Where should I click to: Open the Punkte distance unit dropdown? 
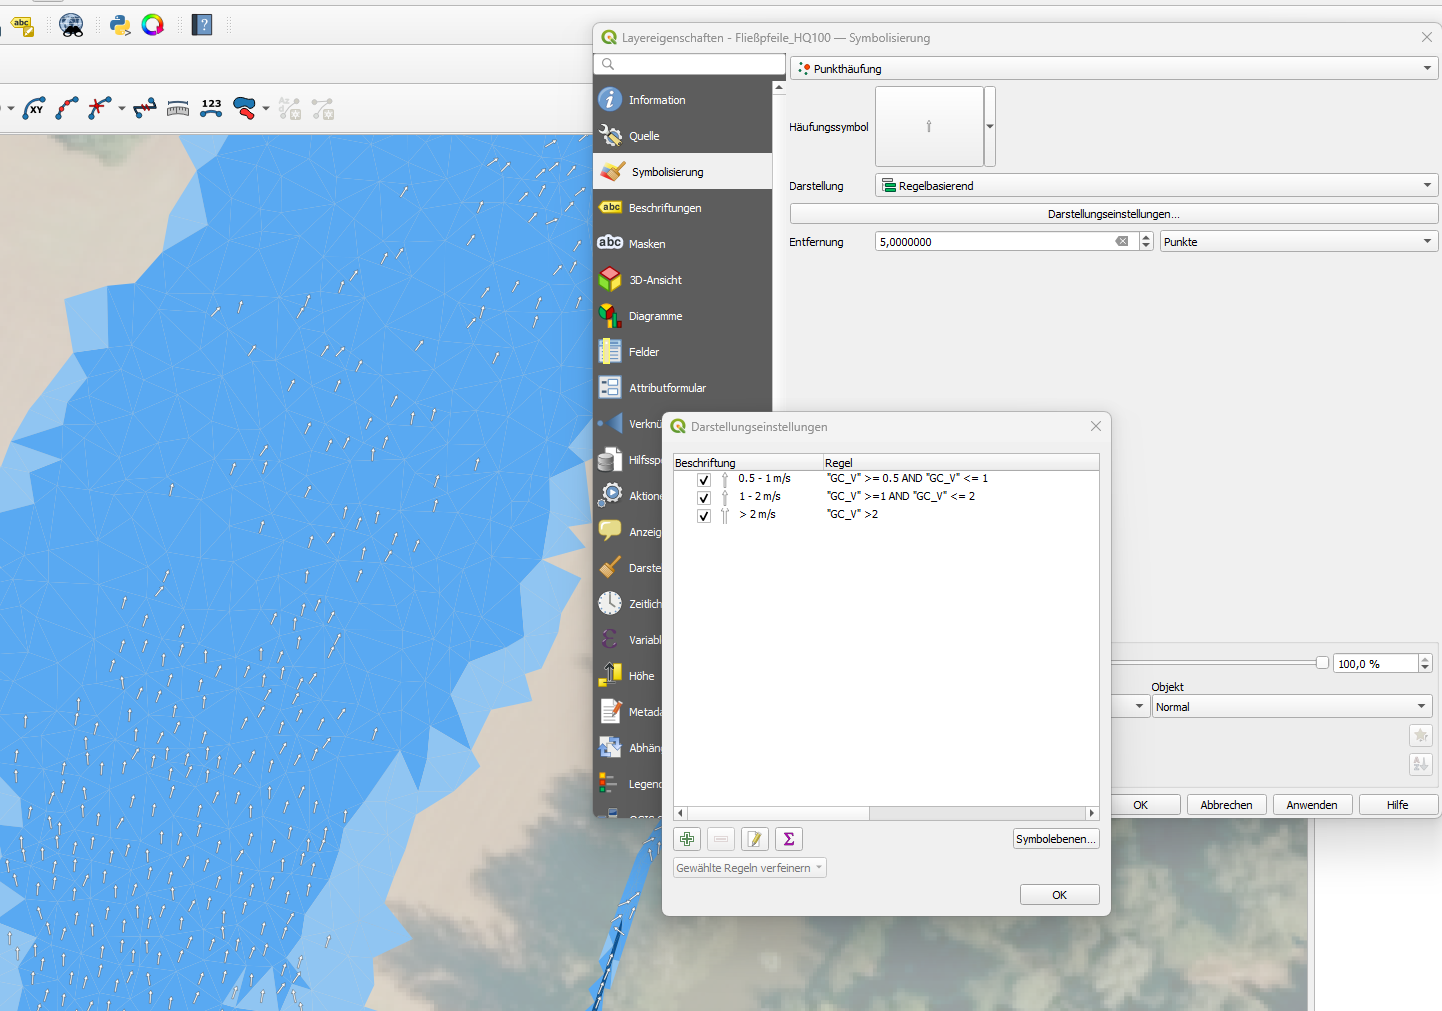tap(1298, 242)
